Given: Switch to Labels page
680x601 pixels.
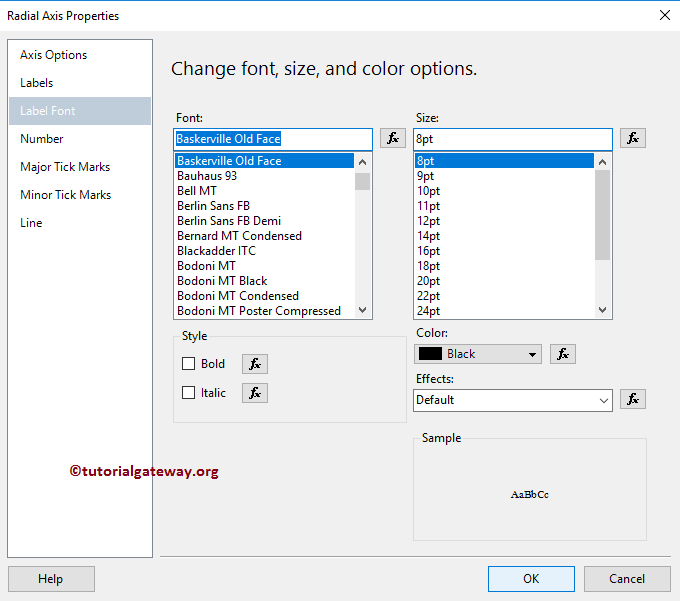Looking at the screenshot, I should (80, 83).
